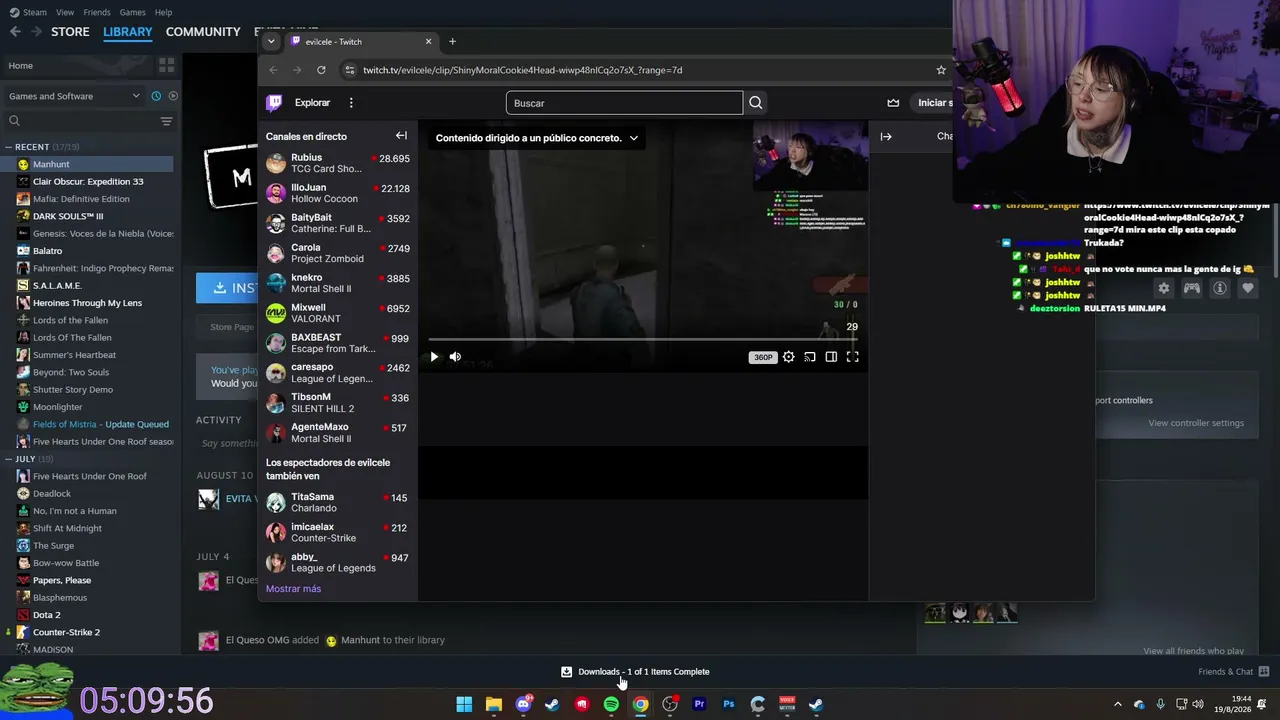This screenshot has height=720, width=1280.
Task: Open Steam library collections grid view
Action: pos(166,65)
